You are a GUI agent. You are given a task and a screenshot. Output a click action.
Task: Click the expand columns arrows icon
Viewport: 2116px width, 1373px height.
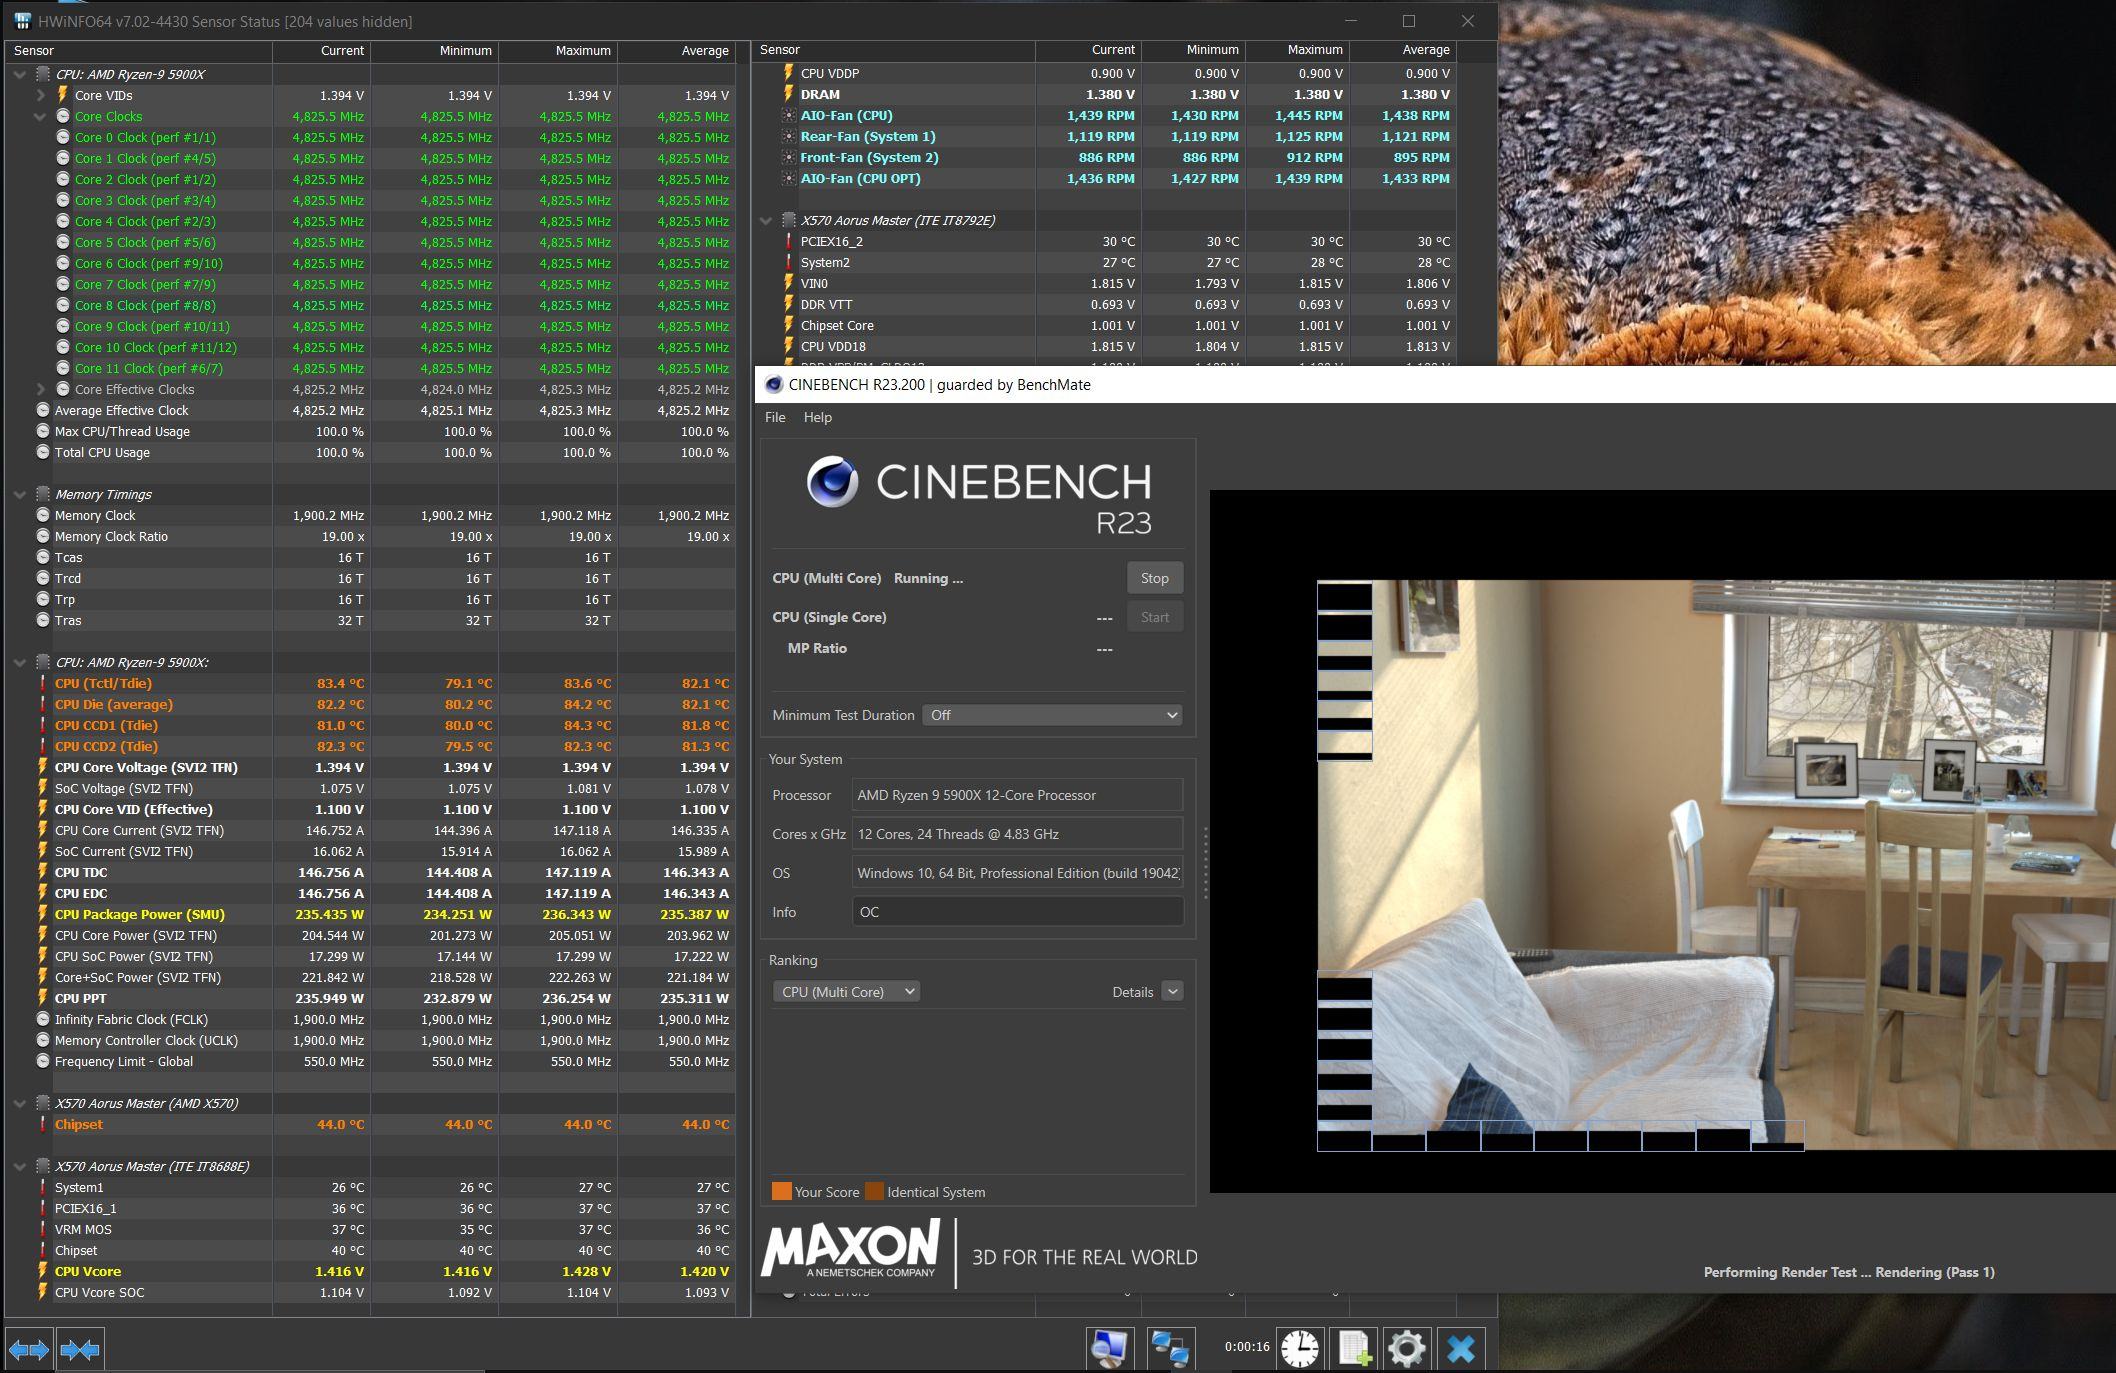[x=28, y=1350]
